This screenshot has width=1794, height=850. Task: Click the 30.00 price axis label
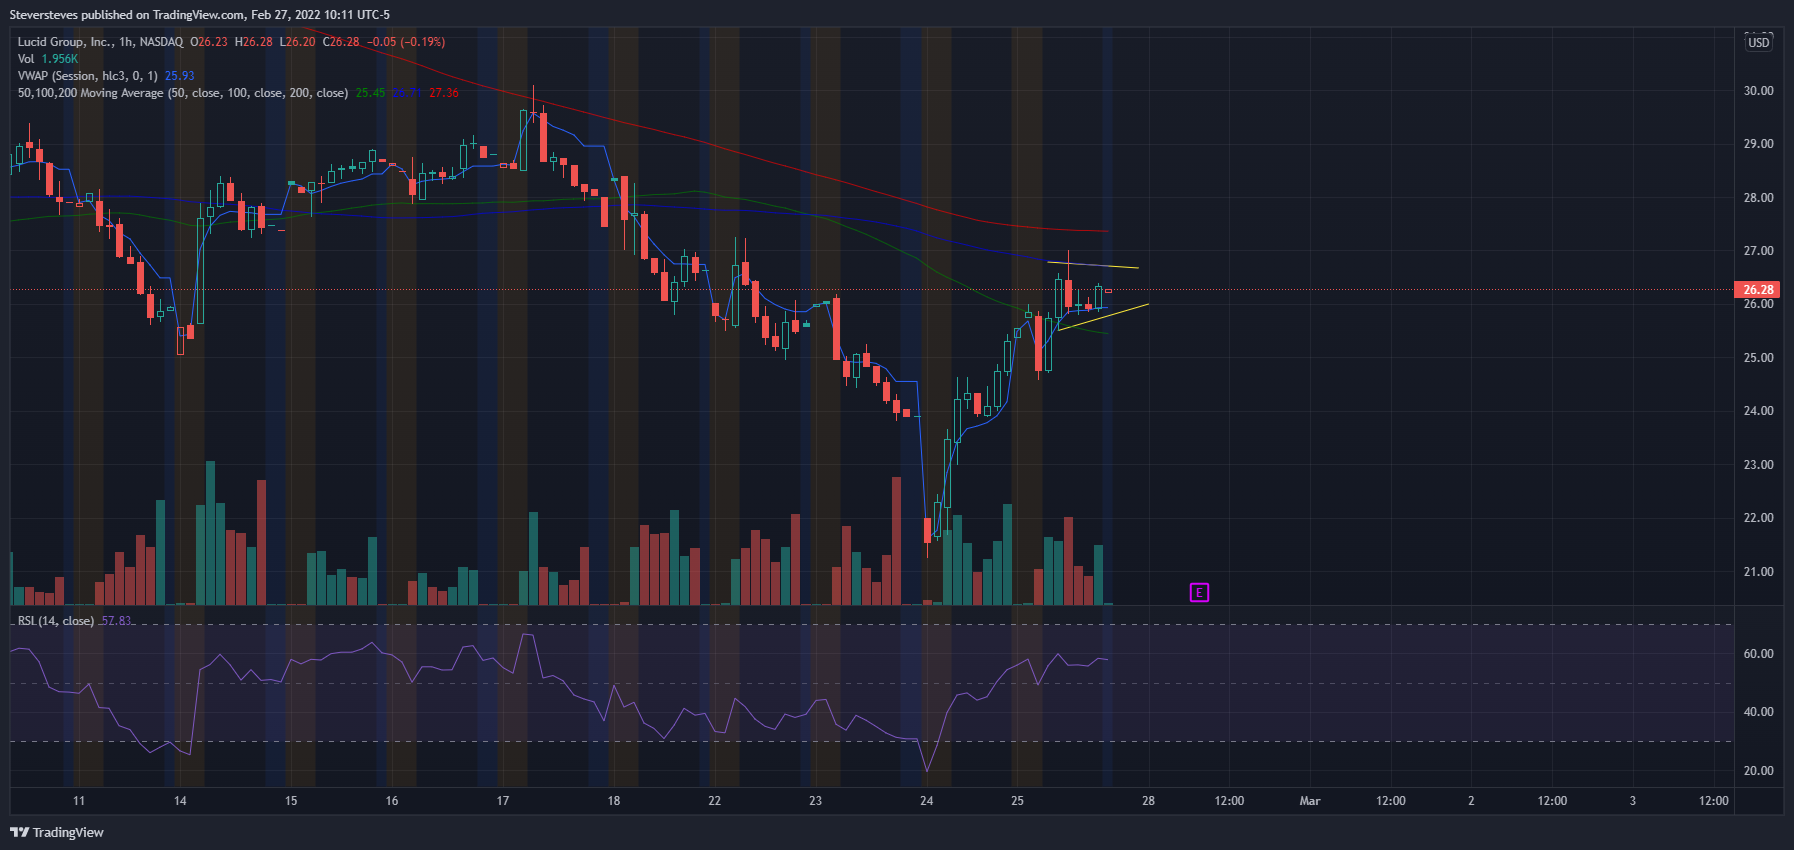tap(1758, 91)
